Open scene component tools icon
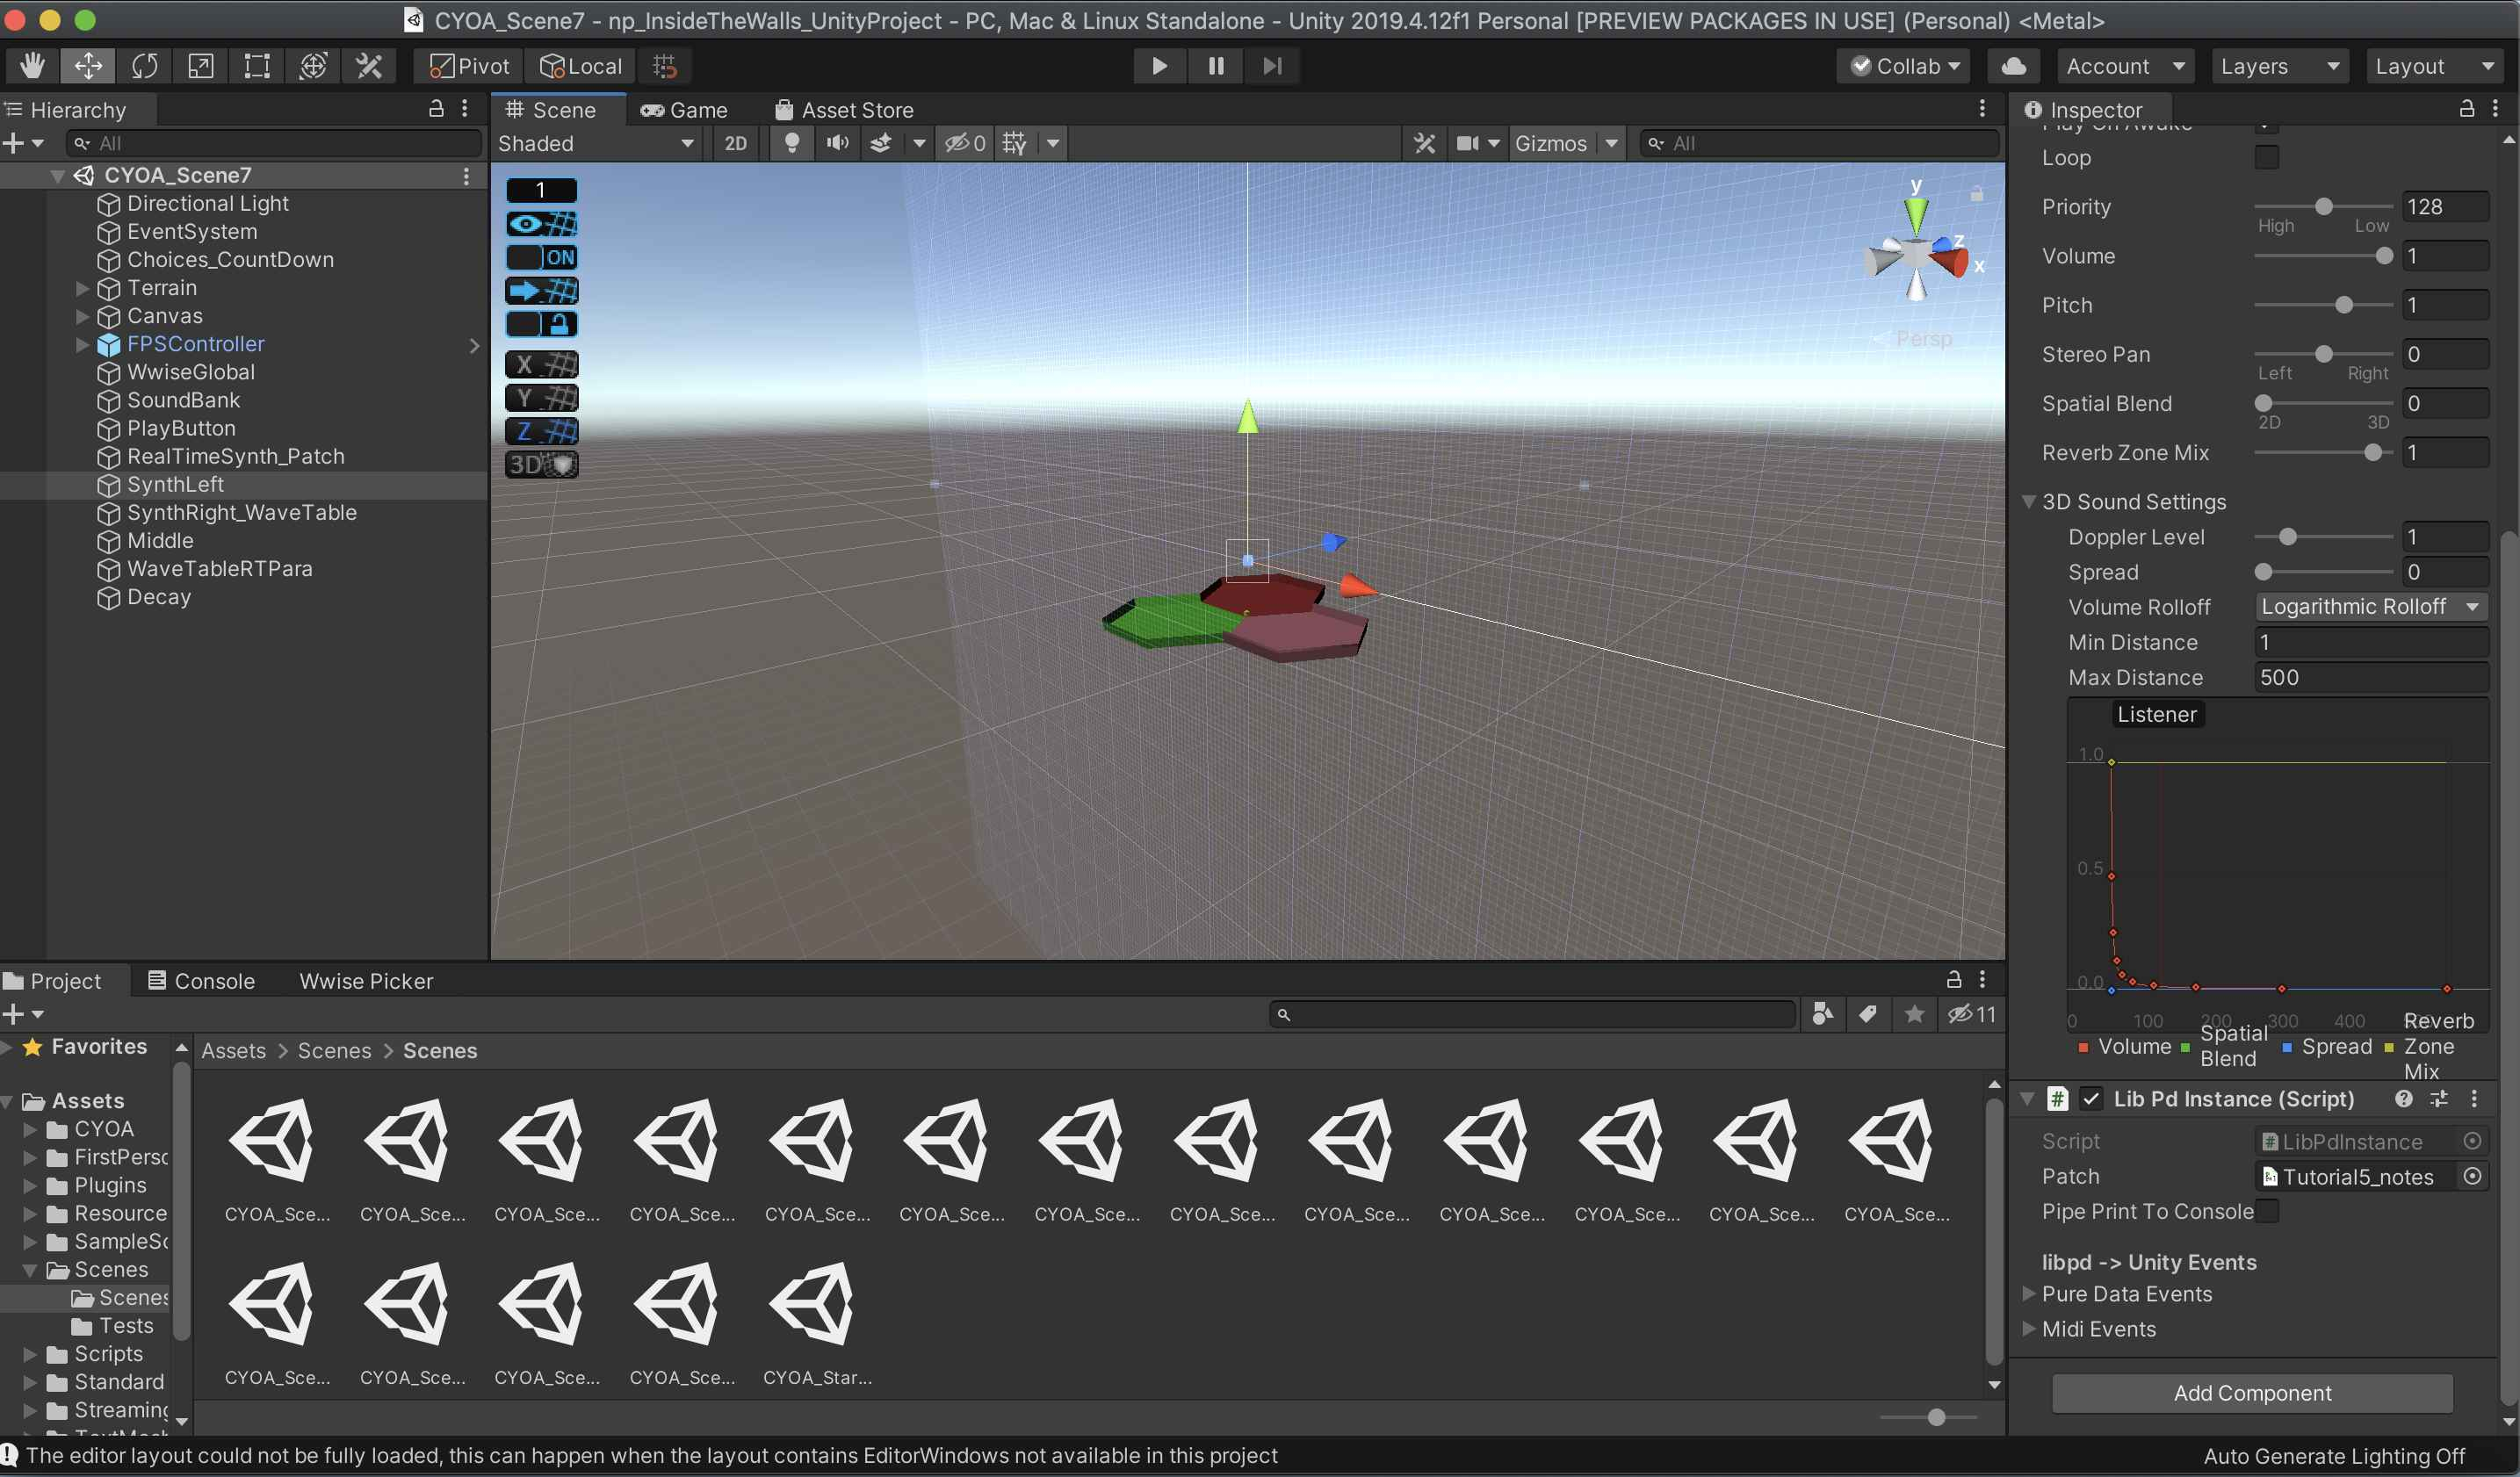 pos(1424,143)
